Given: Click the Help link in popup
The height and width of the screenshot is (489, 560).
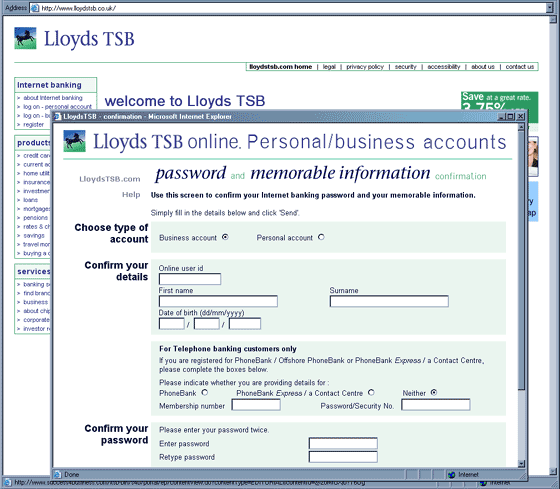Looking at the screenshot, I should (x=131, y=195).
